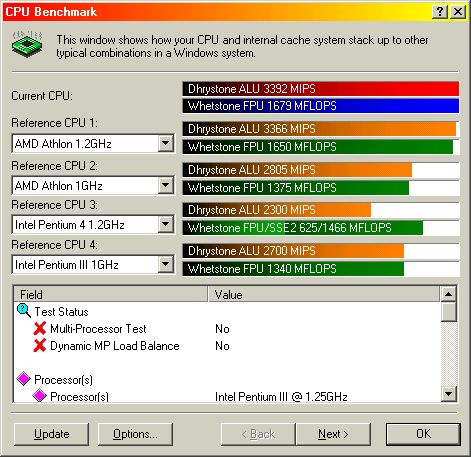Click the list scrollbar up arrow

pyautogui.click(x=449, y=294)
